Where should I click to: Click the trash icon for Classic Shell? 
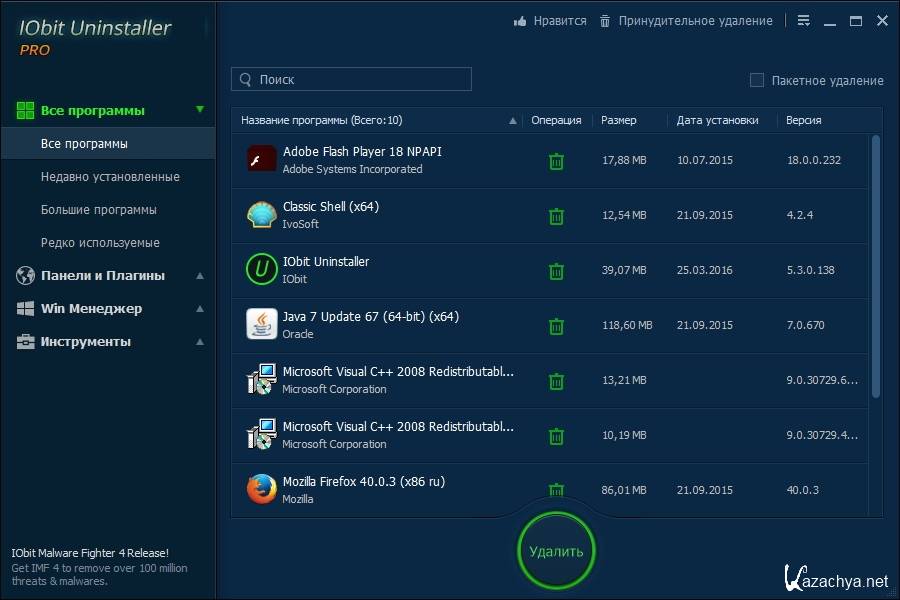click(556, 216)
